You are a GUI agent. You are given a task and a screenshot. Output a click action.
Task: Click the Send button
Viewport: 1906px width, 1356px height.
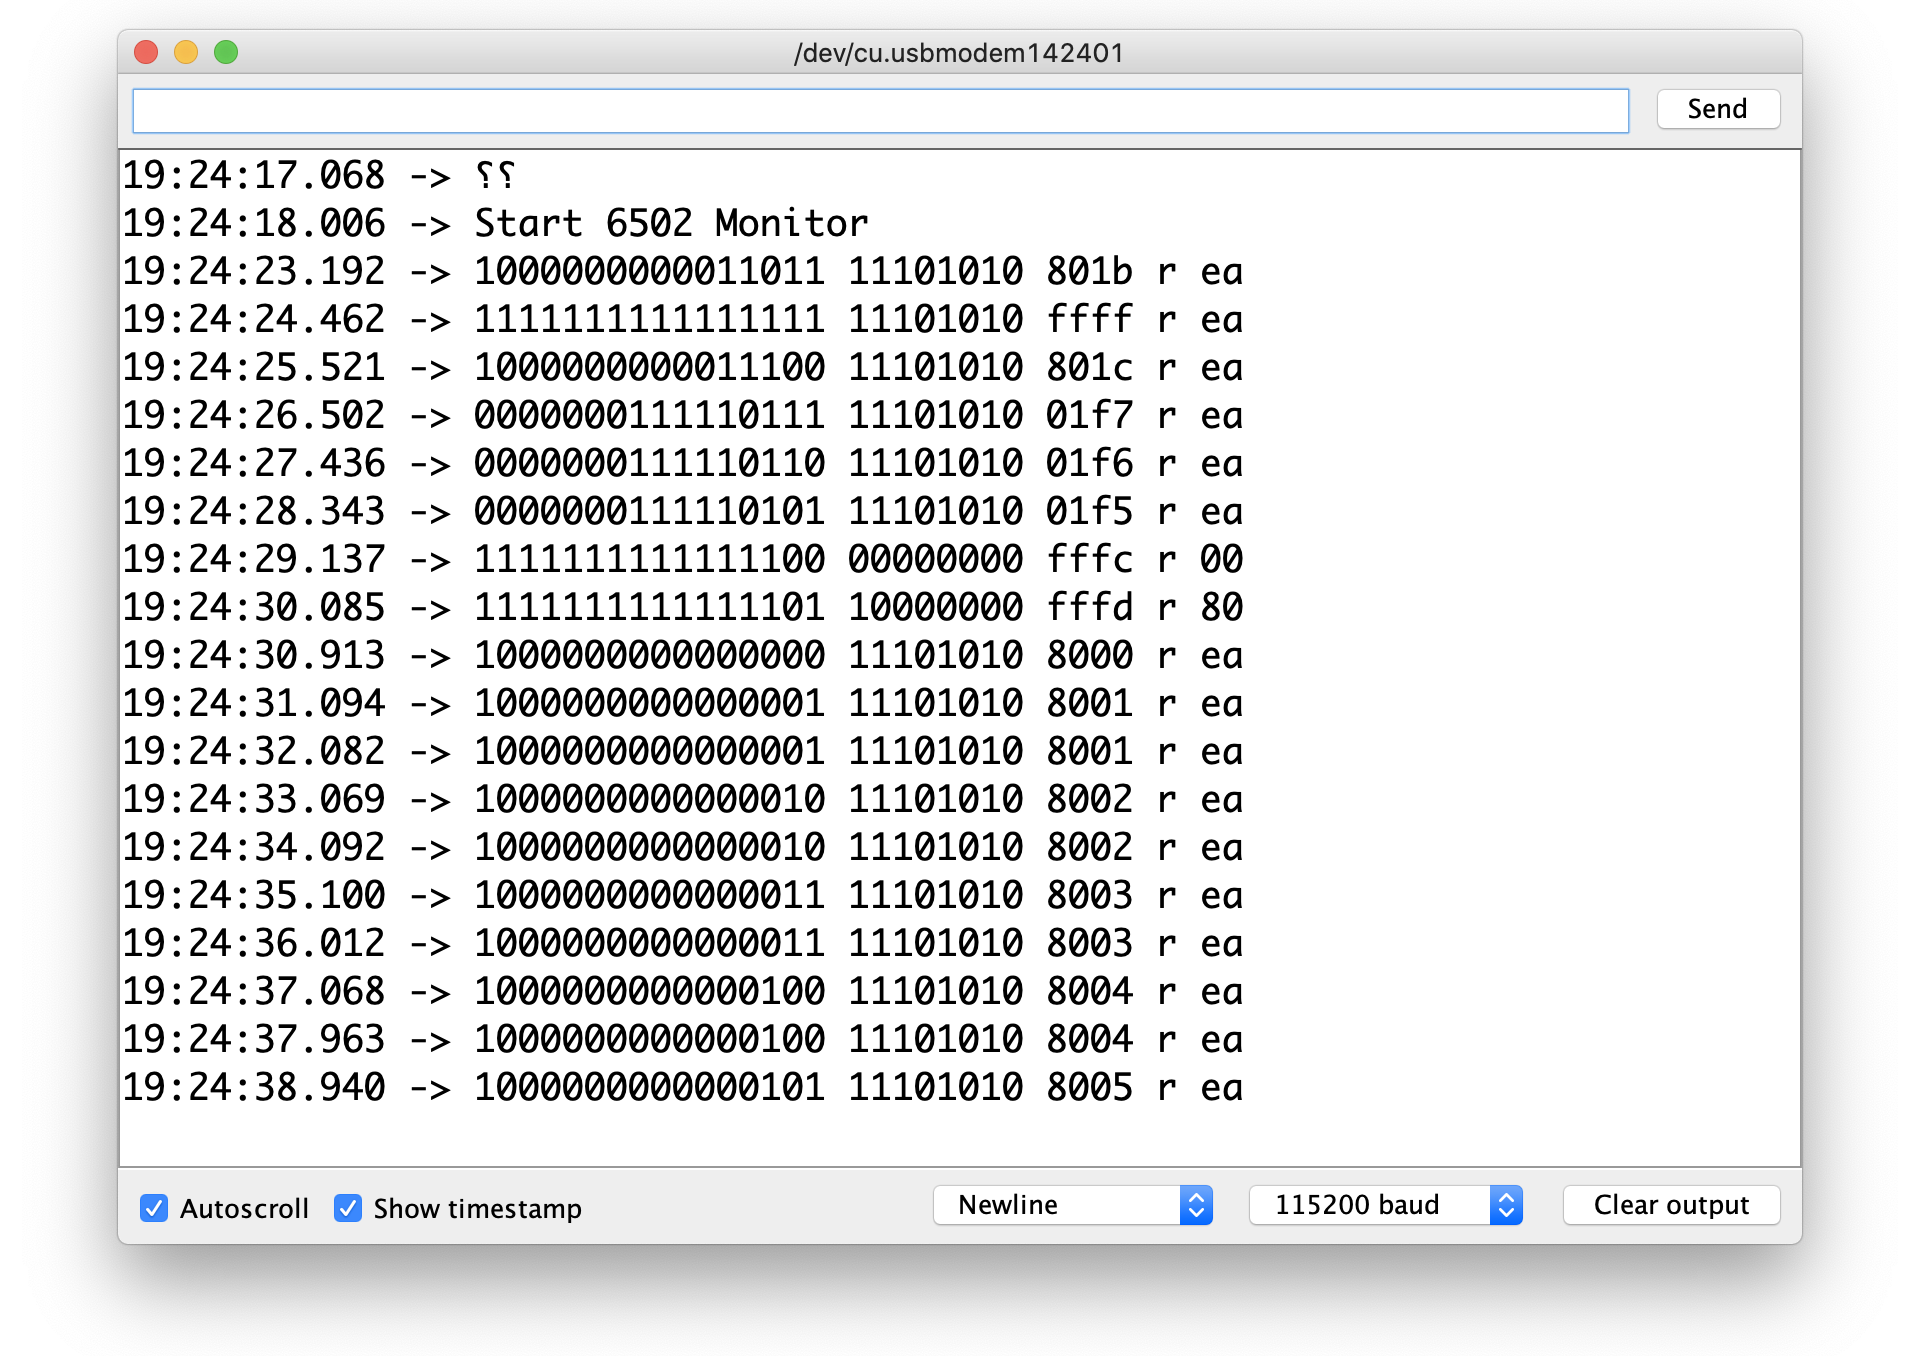[x=1717, y=108]
